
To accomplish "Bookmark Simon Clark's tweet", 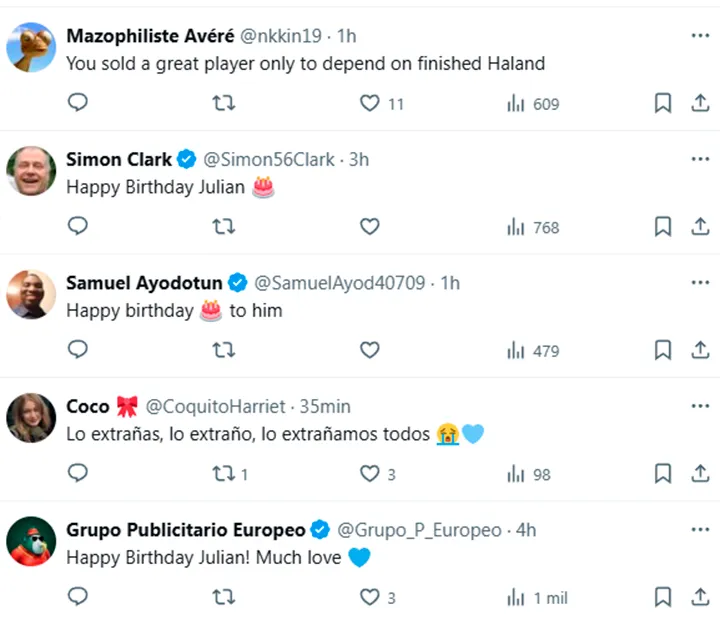I will pyautogui.click(x=662, y=227).
